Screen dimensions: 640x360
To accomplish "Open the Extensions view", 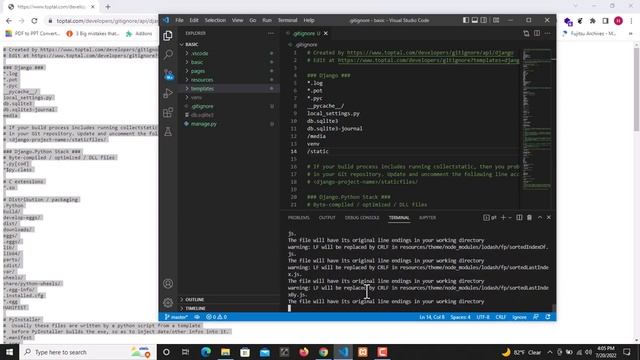I will pos(168,112).
